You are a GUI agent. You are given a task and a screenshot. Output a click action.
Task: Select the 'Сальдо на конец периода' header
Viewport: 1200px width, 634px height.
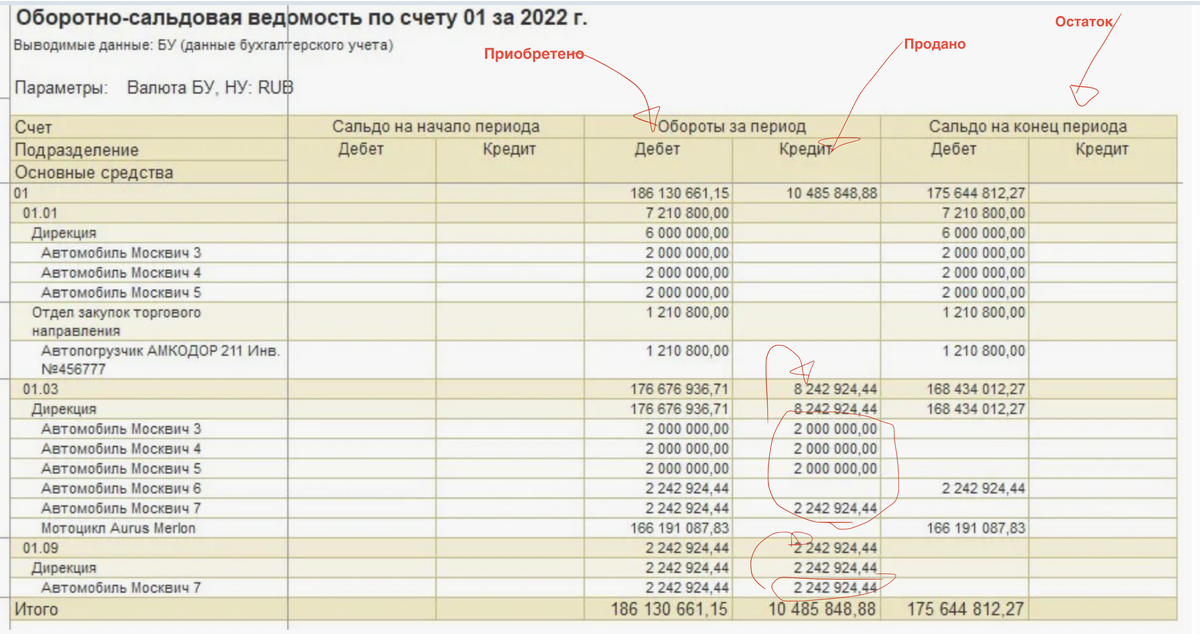1028,127
